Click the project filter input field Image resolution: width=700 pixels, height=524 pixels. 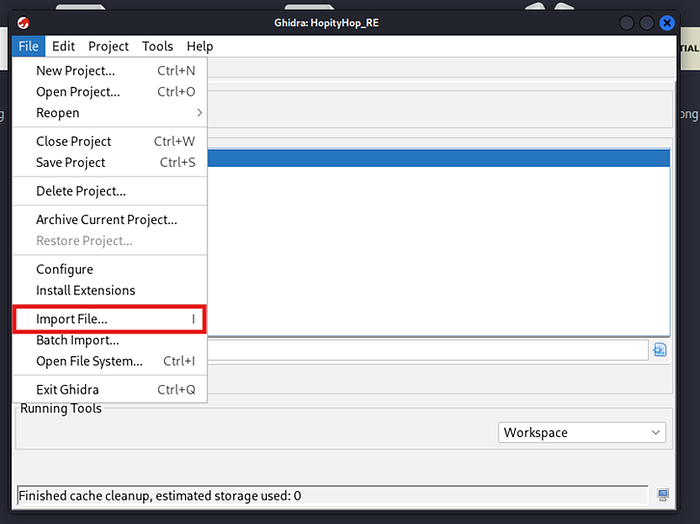click(x=428, y=349)
